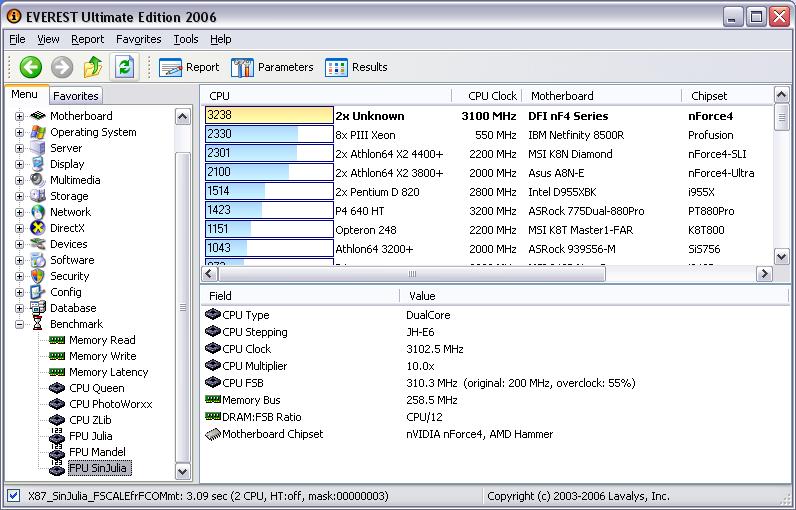The width and height of the screenshot is (796, 510).
Task: Click the Devices tree icon
Action: [x=38, y=244]
